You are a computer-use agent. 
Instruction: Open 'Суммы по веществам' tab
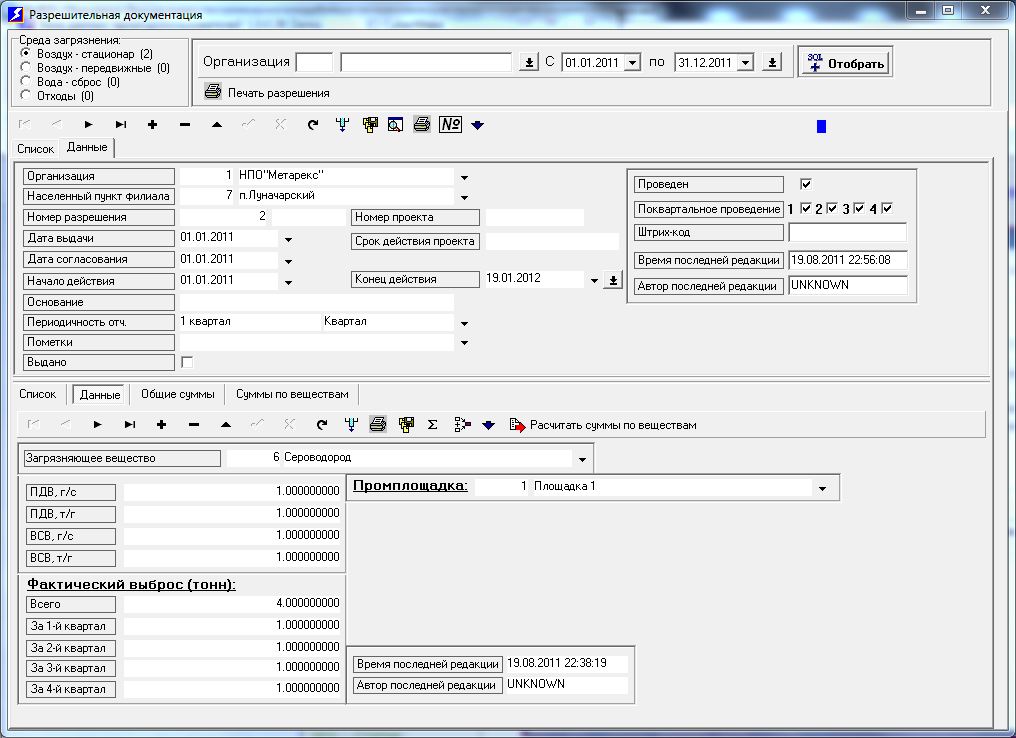click(292, 394)
